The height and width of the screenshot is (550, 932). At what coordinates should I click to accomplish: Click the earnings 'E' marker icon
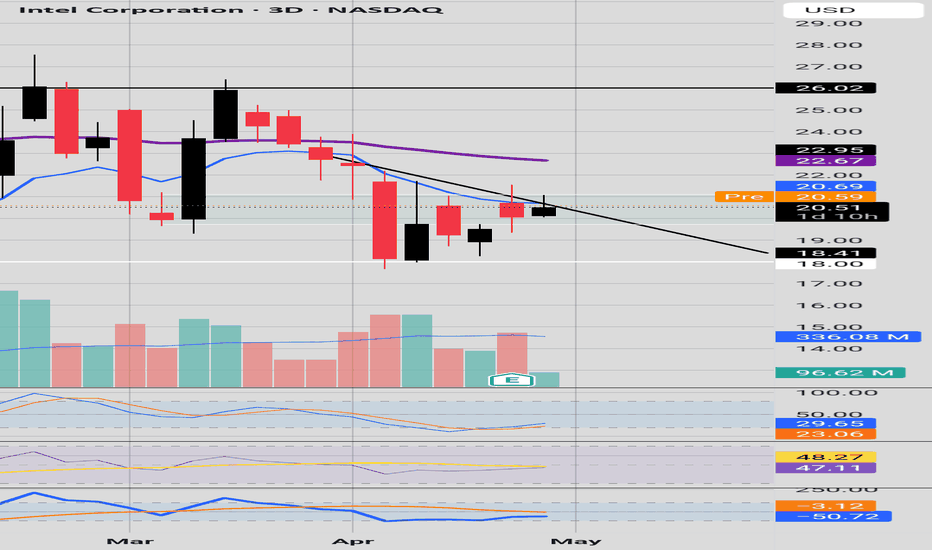point(511,379)
